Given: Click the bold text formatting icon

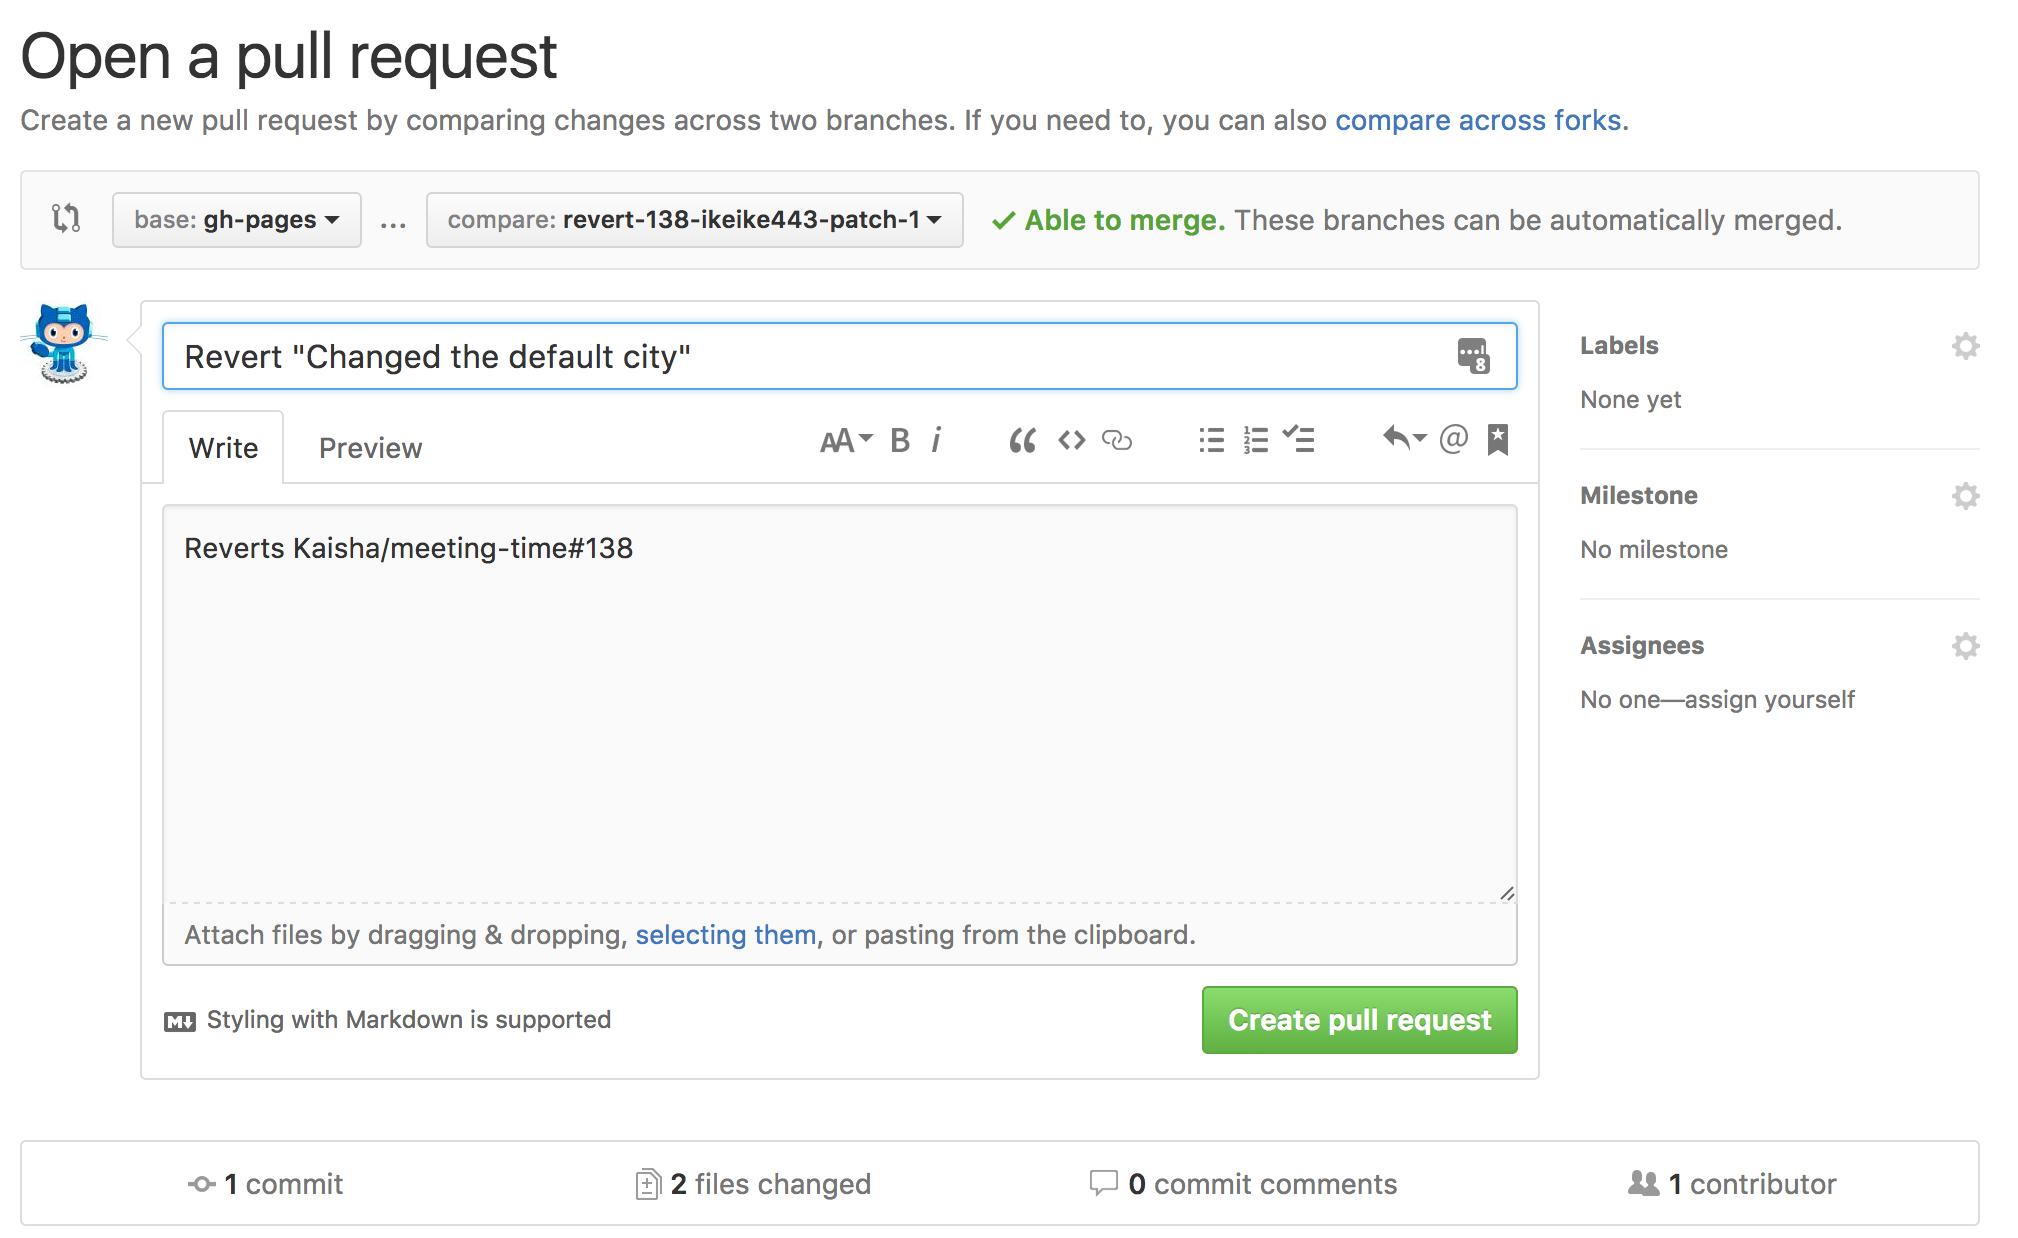Looking at the screenshot, I should tap(900, 440).
